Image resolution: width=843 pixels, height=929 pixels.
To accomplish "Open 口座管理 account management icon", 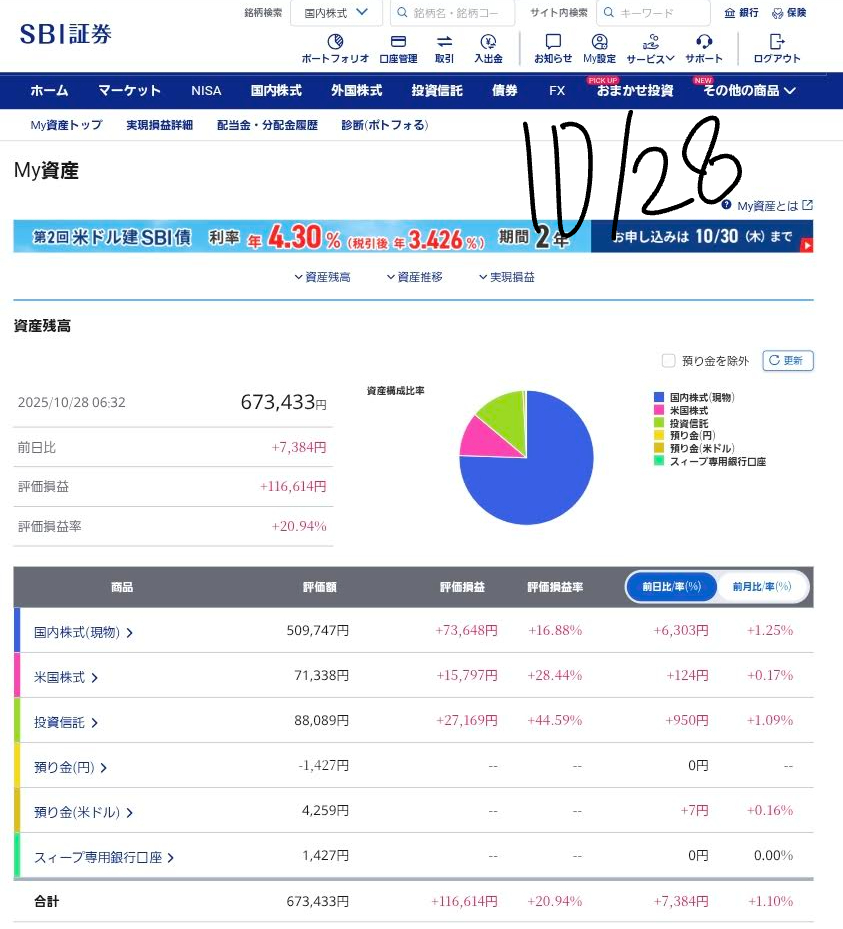I will coord(398,42).
